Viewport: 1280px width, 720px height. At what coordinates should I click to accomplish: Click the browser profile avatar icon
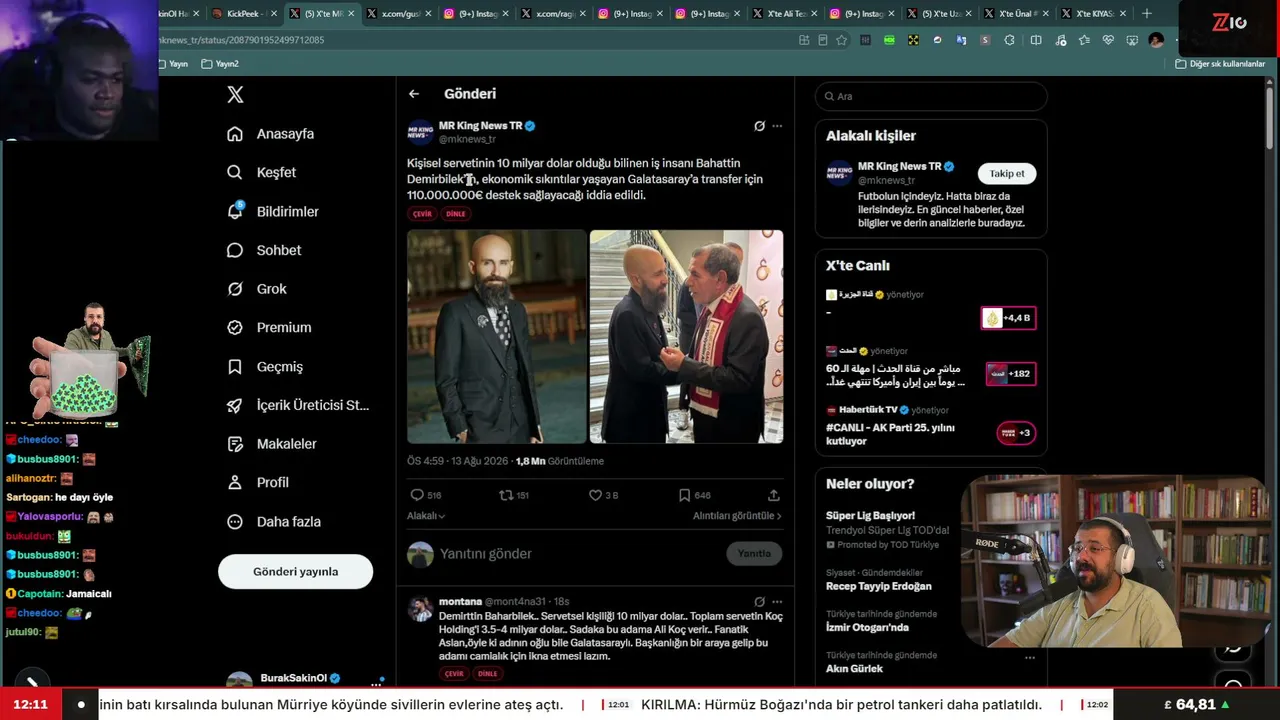pyautogui.click(x=1156, y=40)
